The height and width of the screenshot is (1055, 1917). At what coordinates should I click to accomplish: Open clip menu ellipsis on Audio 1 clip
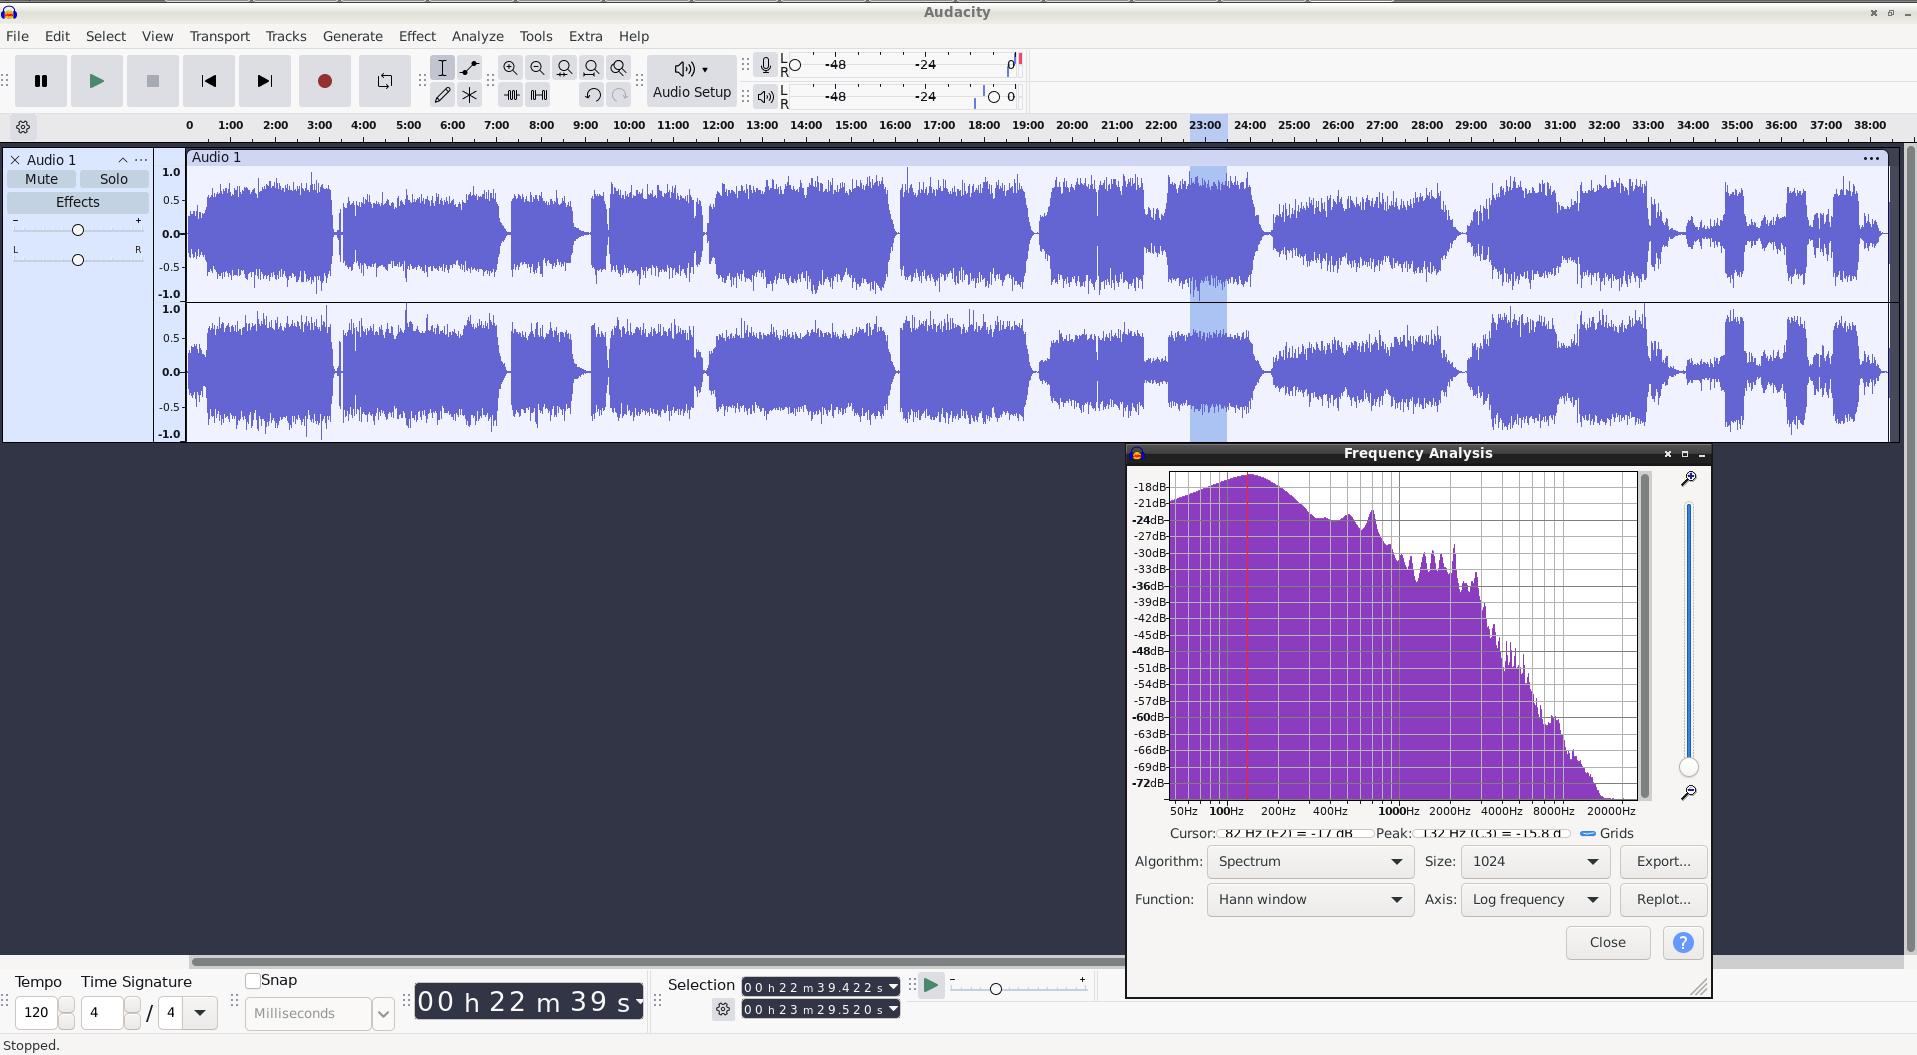[1871, 158]
